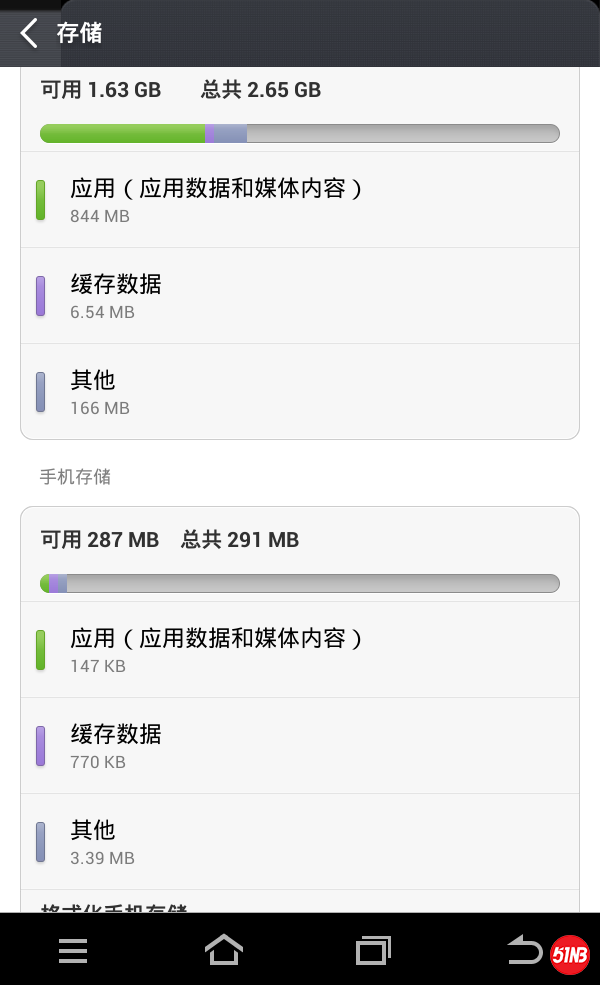
Task: Open 应用 entry showing 844 MB
Action: tap(300, 200)
